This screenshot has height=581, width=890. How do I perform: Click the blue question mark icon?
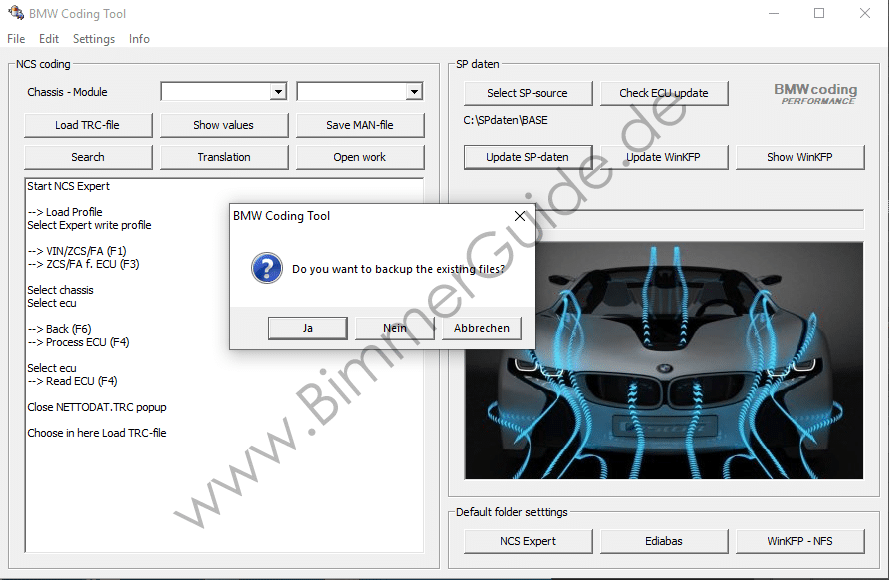click(266, 268)
